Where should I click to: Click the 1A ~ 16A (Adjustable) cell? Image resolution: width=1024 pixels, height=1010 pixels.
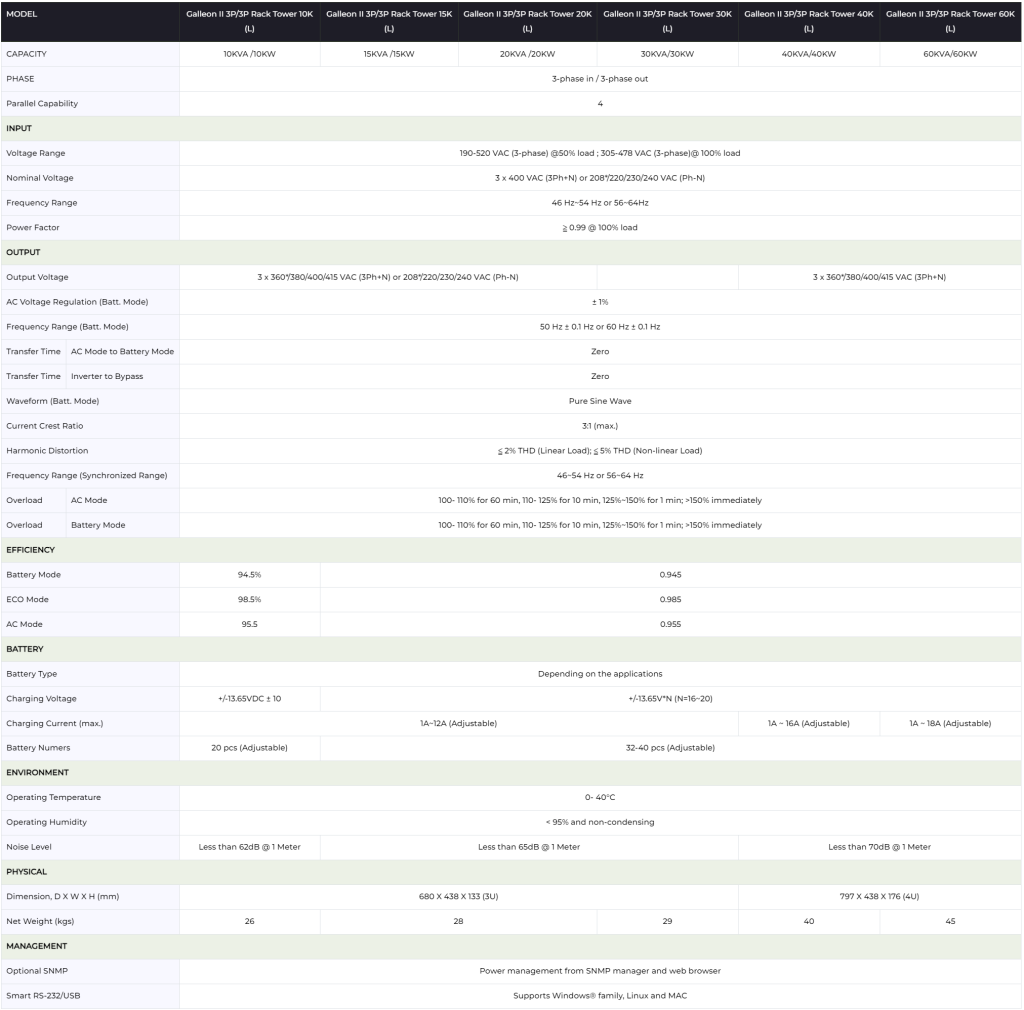point(809,724)
